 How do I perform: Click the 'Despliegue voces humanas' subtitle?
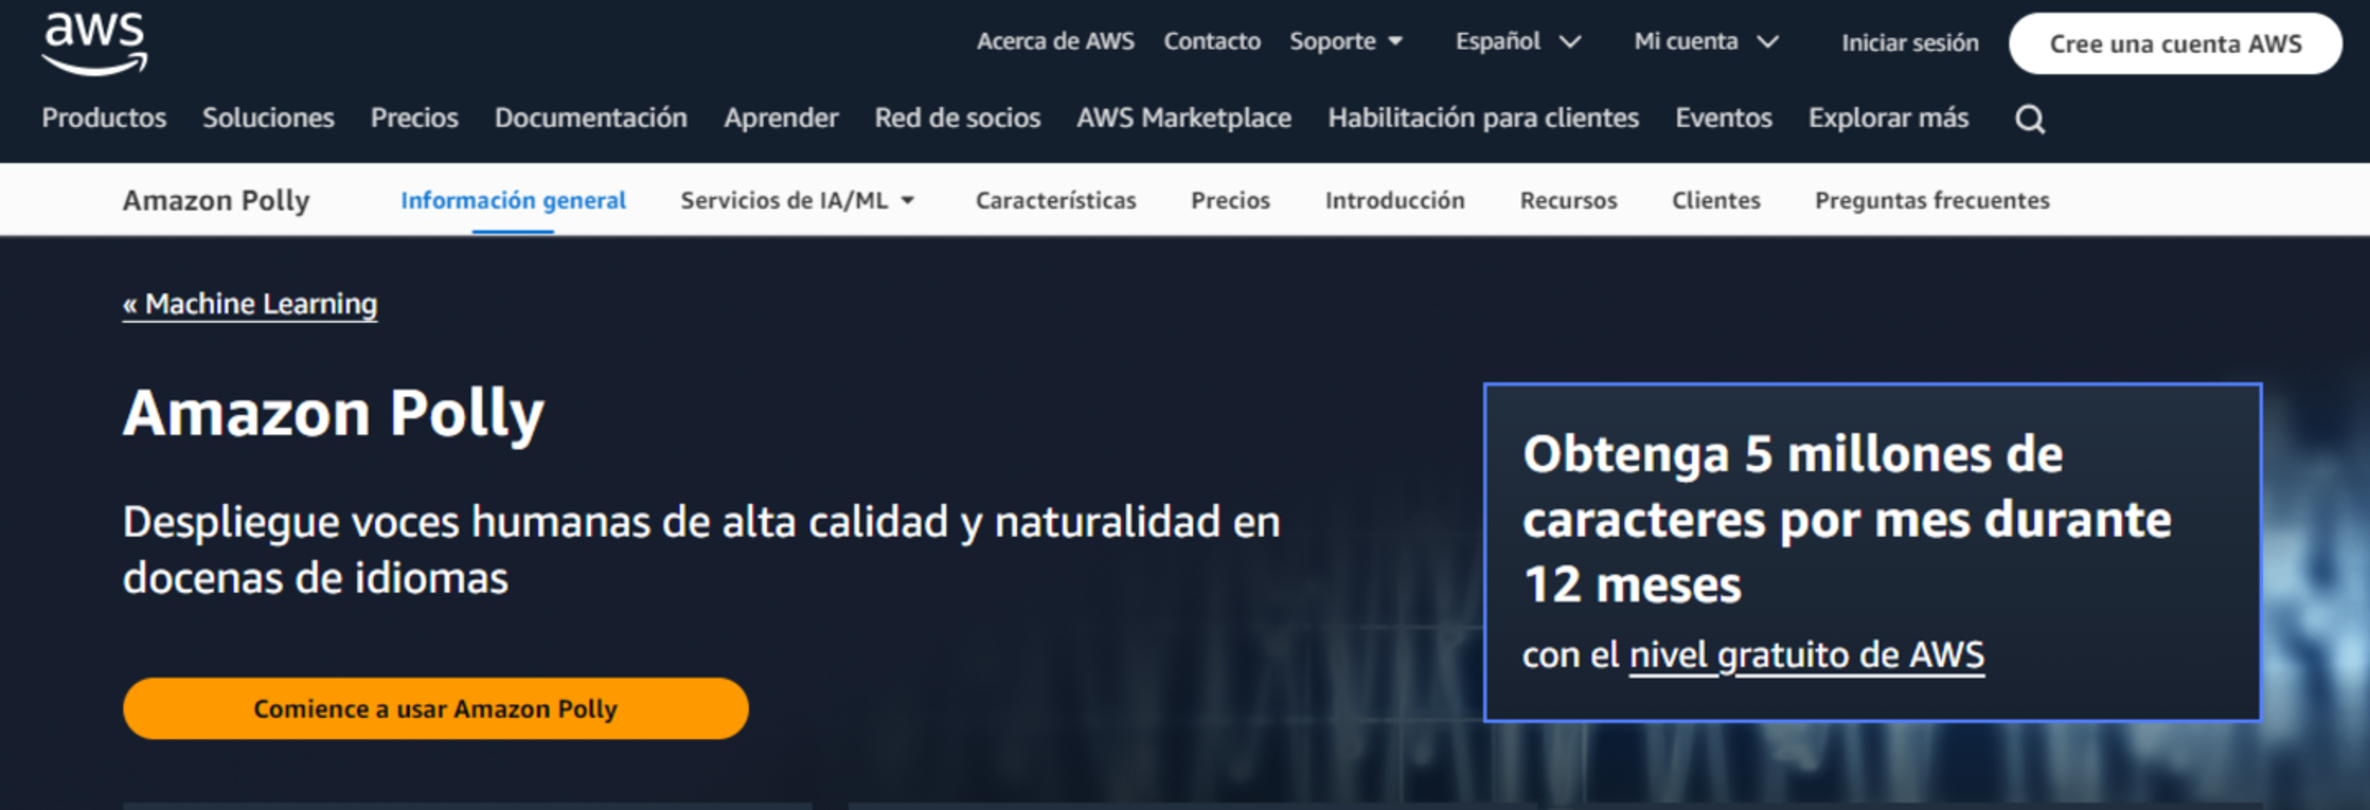tap(701, 549)
